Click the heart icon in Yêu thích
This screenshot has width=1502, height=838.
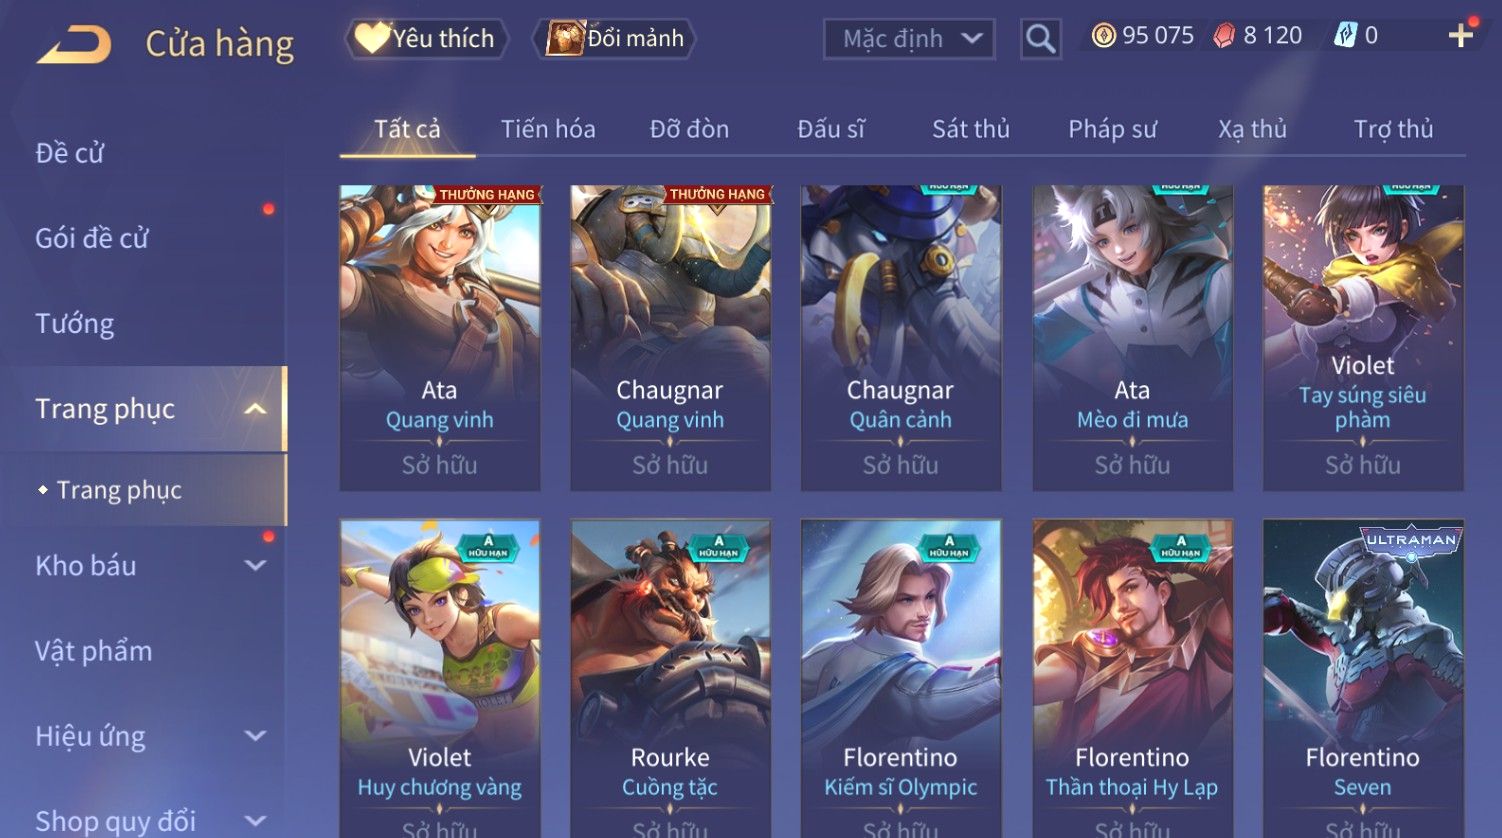(371, 38)
